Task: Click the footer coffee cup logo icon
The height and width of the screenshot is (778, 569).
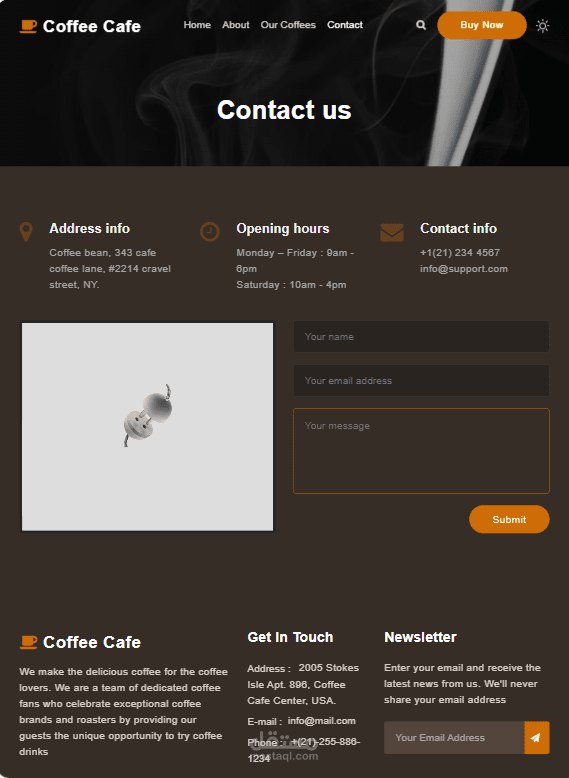Action: coord(28,642)
